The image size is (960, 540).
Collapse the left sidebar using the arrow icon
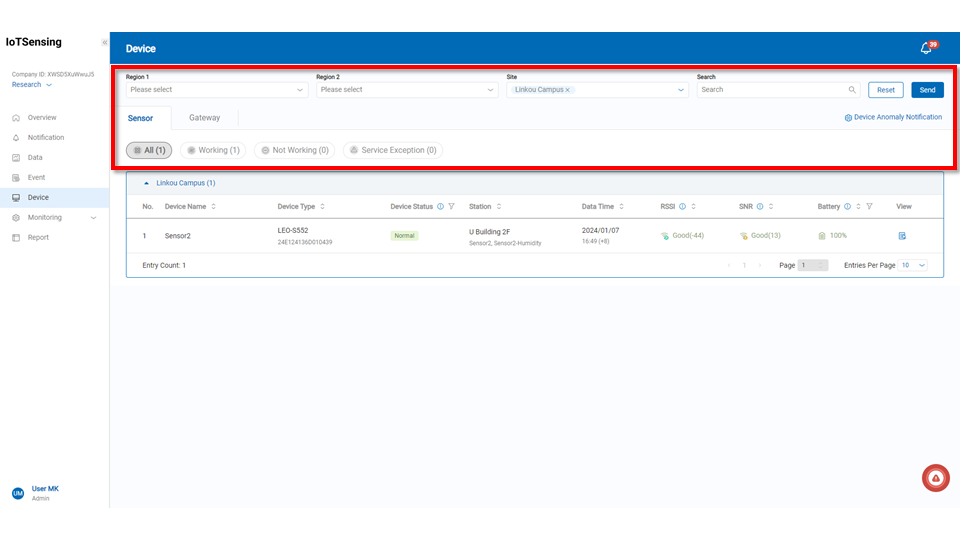[104, 43]
